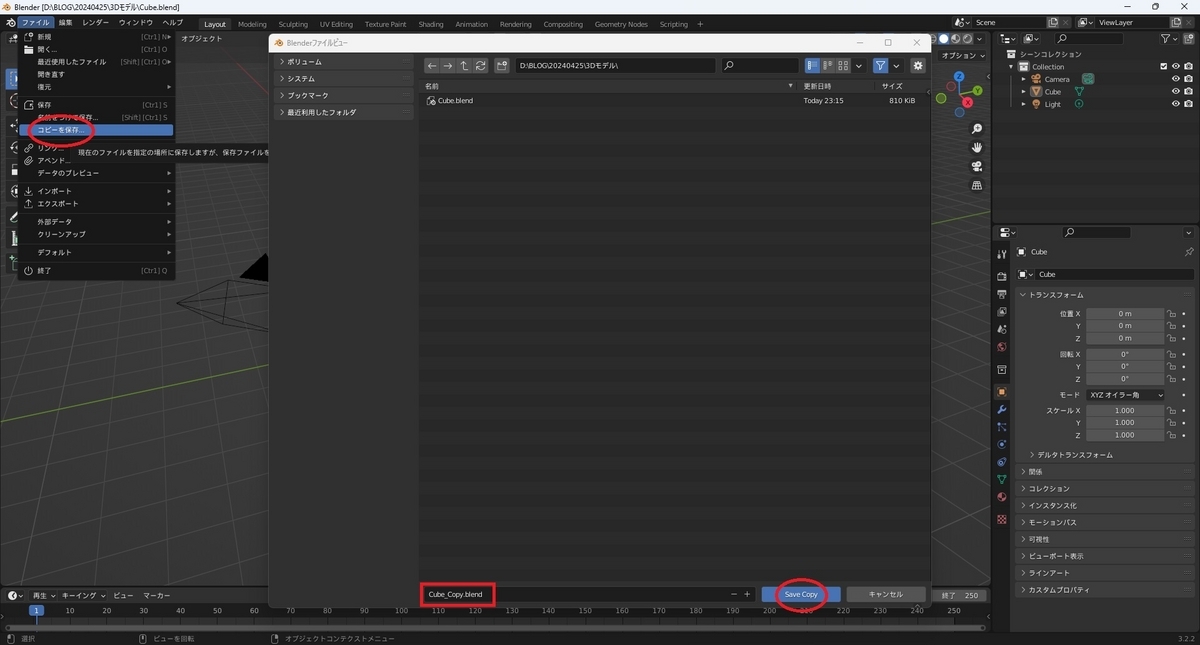Open Material properties tab
1200x645 pixels.
tap(1002, 497)
